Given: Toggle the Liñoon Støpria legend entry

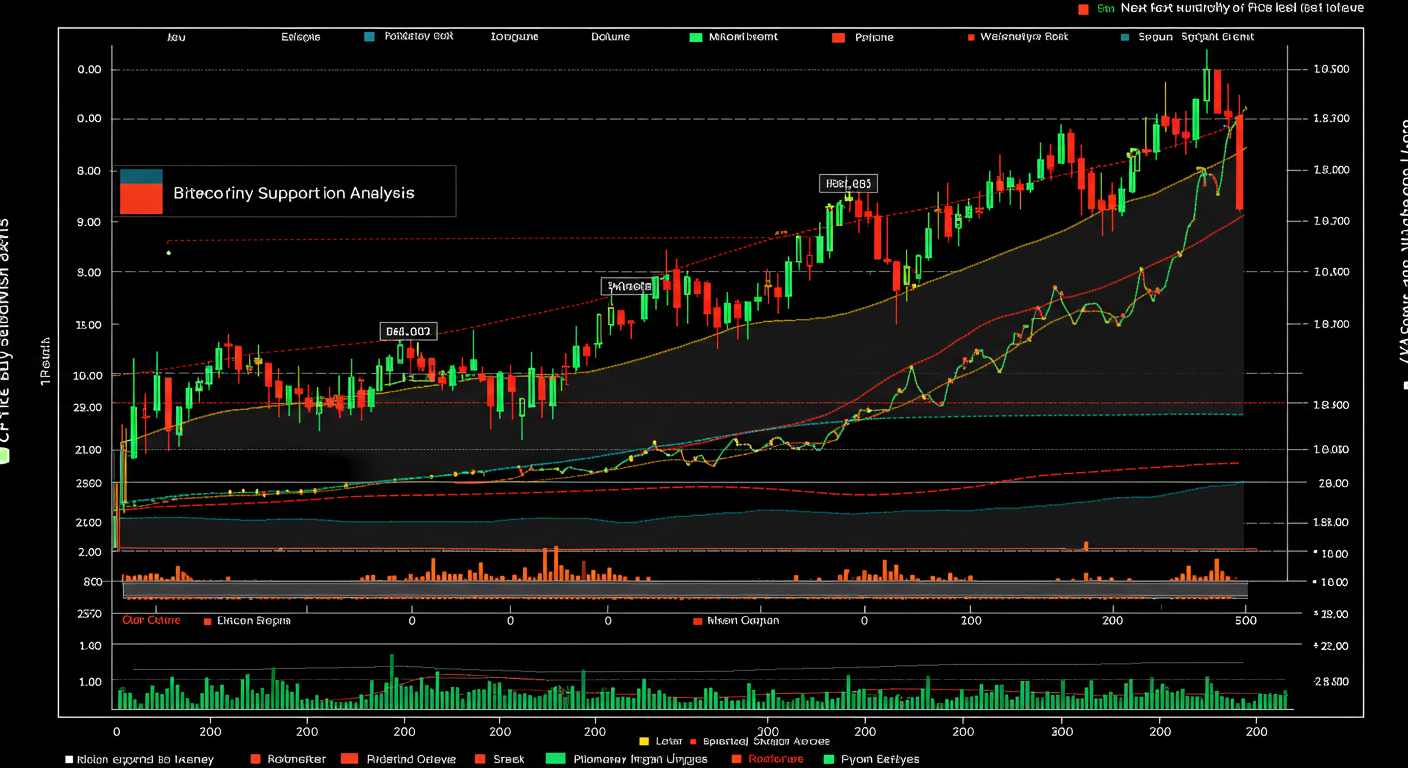Looking at the screenshot, I should point(247,621).
